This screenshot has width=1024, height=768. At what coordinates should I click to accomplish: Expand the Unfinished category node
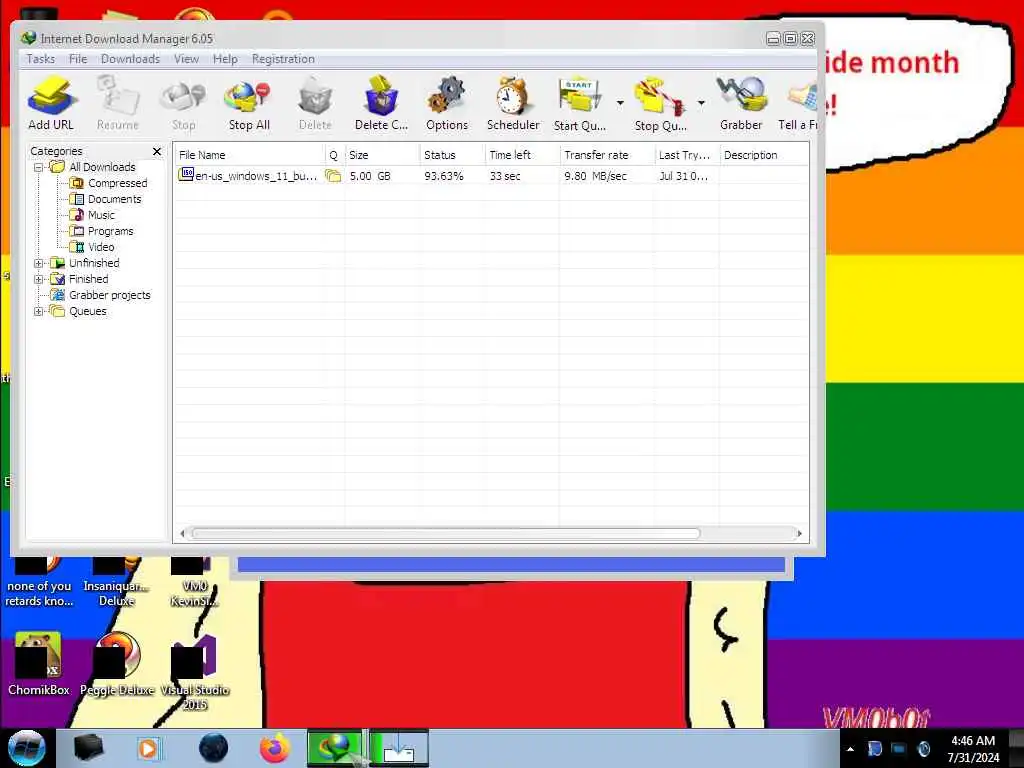point(39,263)
